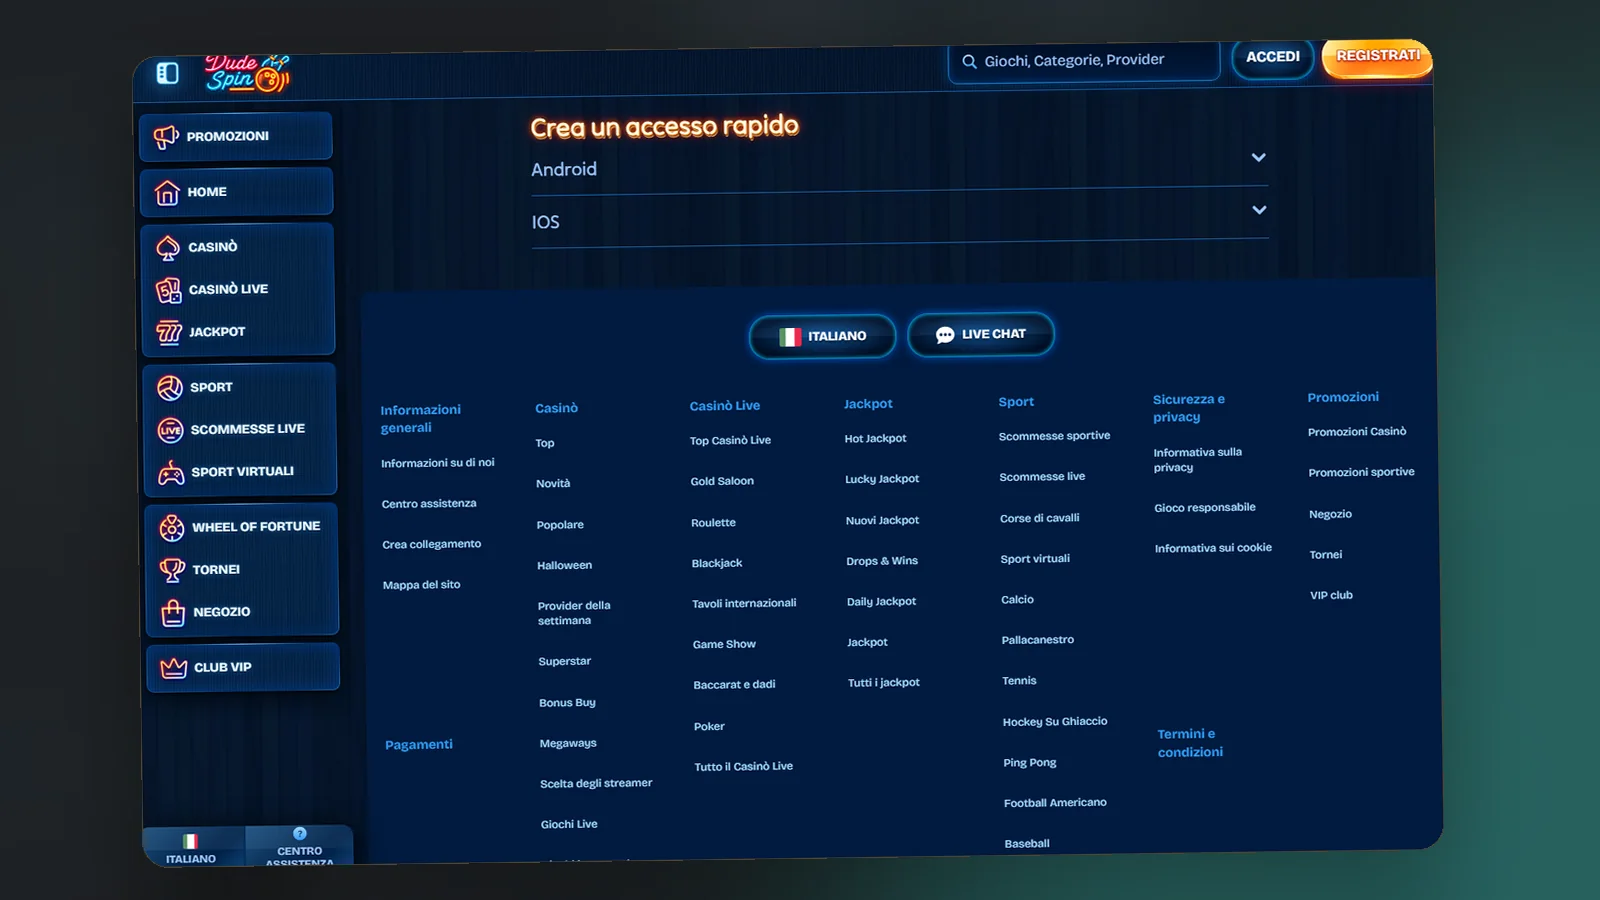This screenshot has height=900, width=1600.
Task: Open the Pagamenti footer heading link
Action: pos(419,745)
